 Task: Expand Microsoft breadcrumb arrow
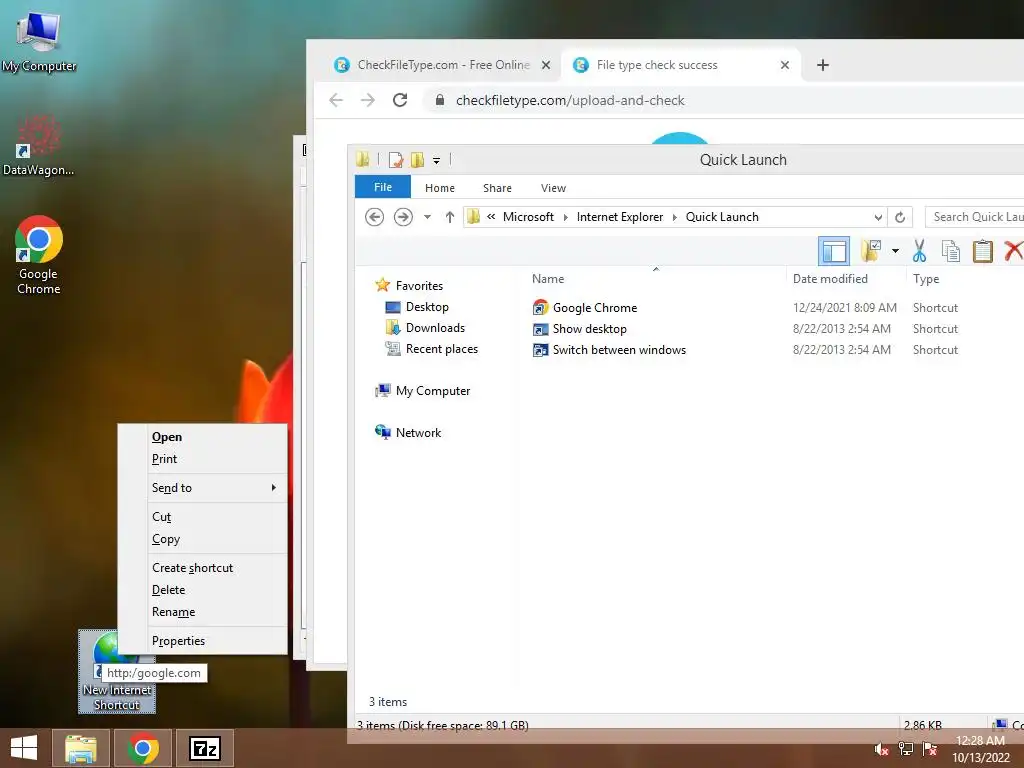(x=566, y=217)
